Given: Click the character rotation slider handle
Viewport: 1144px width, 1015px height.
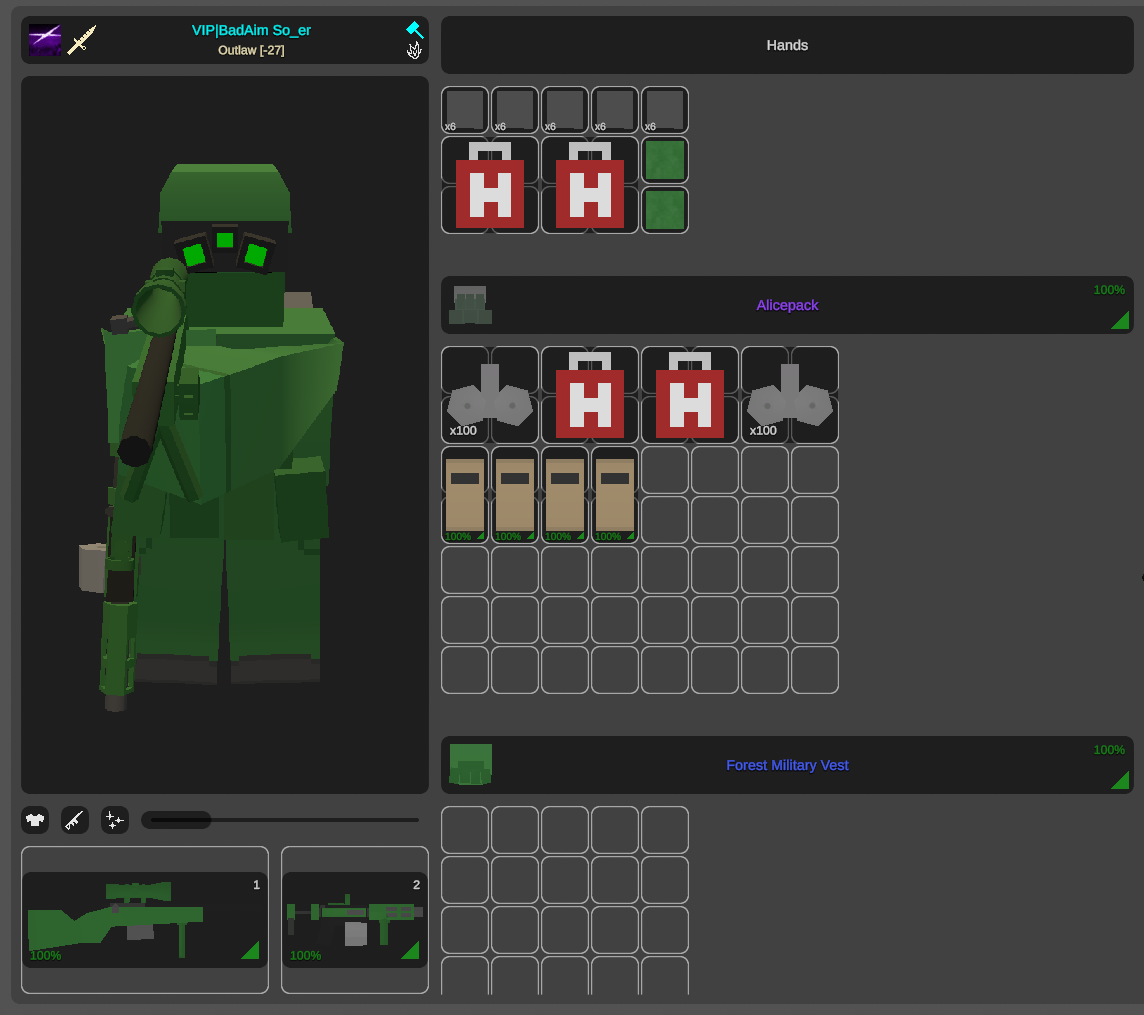Looking at the screenshot, I should click(x=177, y=820).
